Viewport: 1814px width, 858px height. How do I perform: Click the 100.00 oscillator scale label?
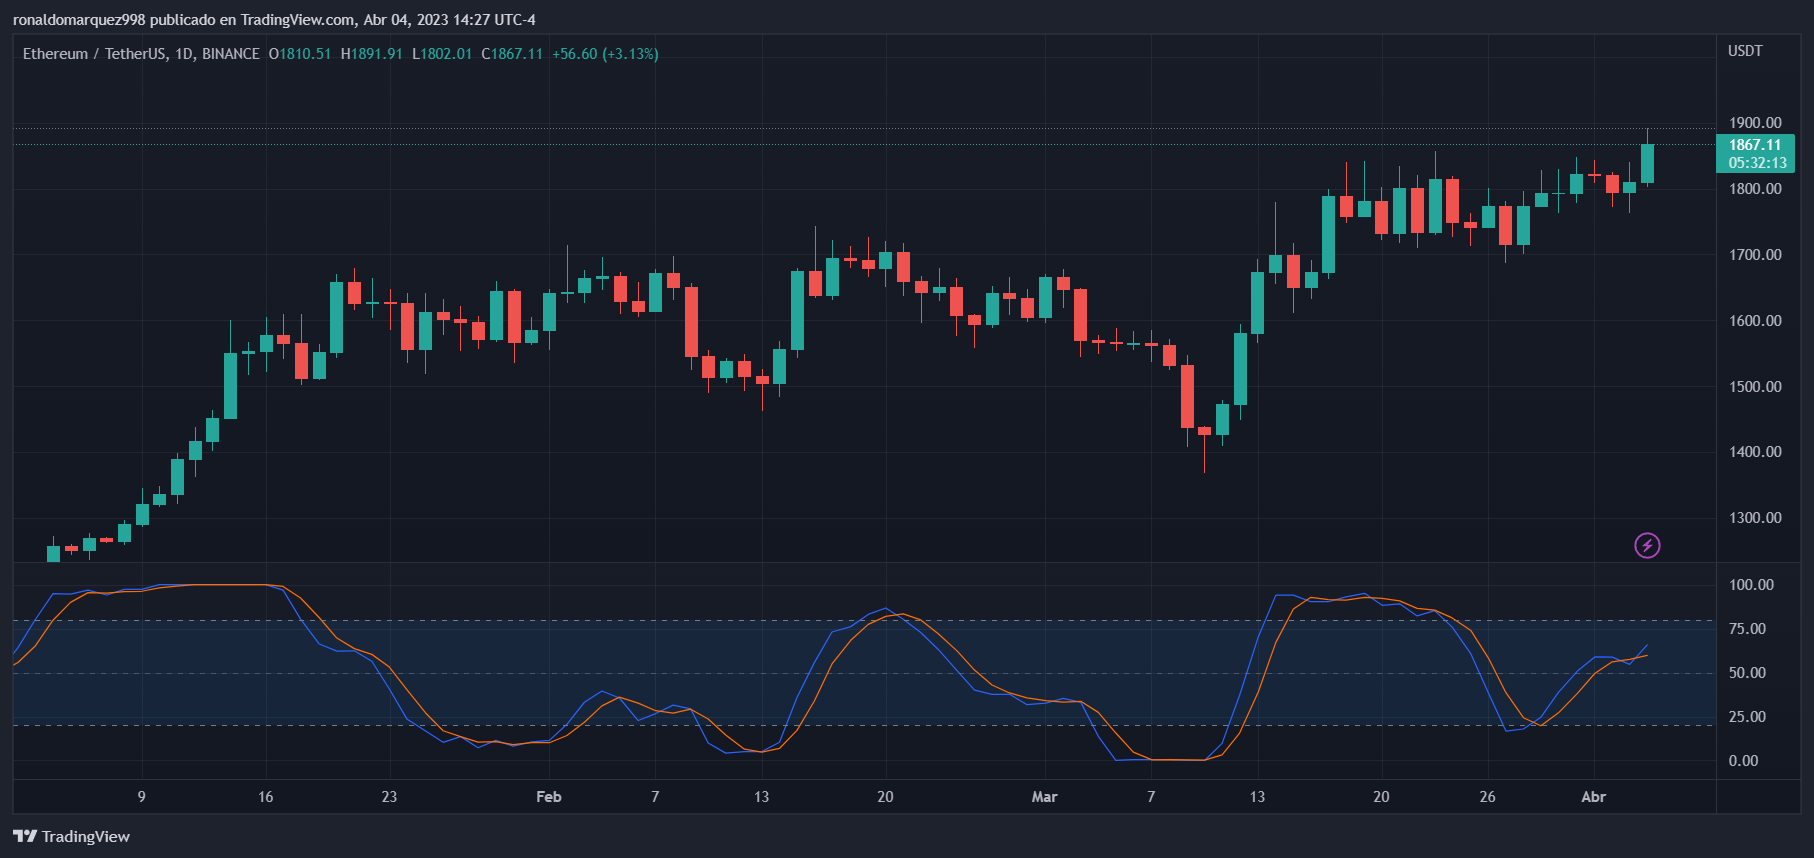1751,585
